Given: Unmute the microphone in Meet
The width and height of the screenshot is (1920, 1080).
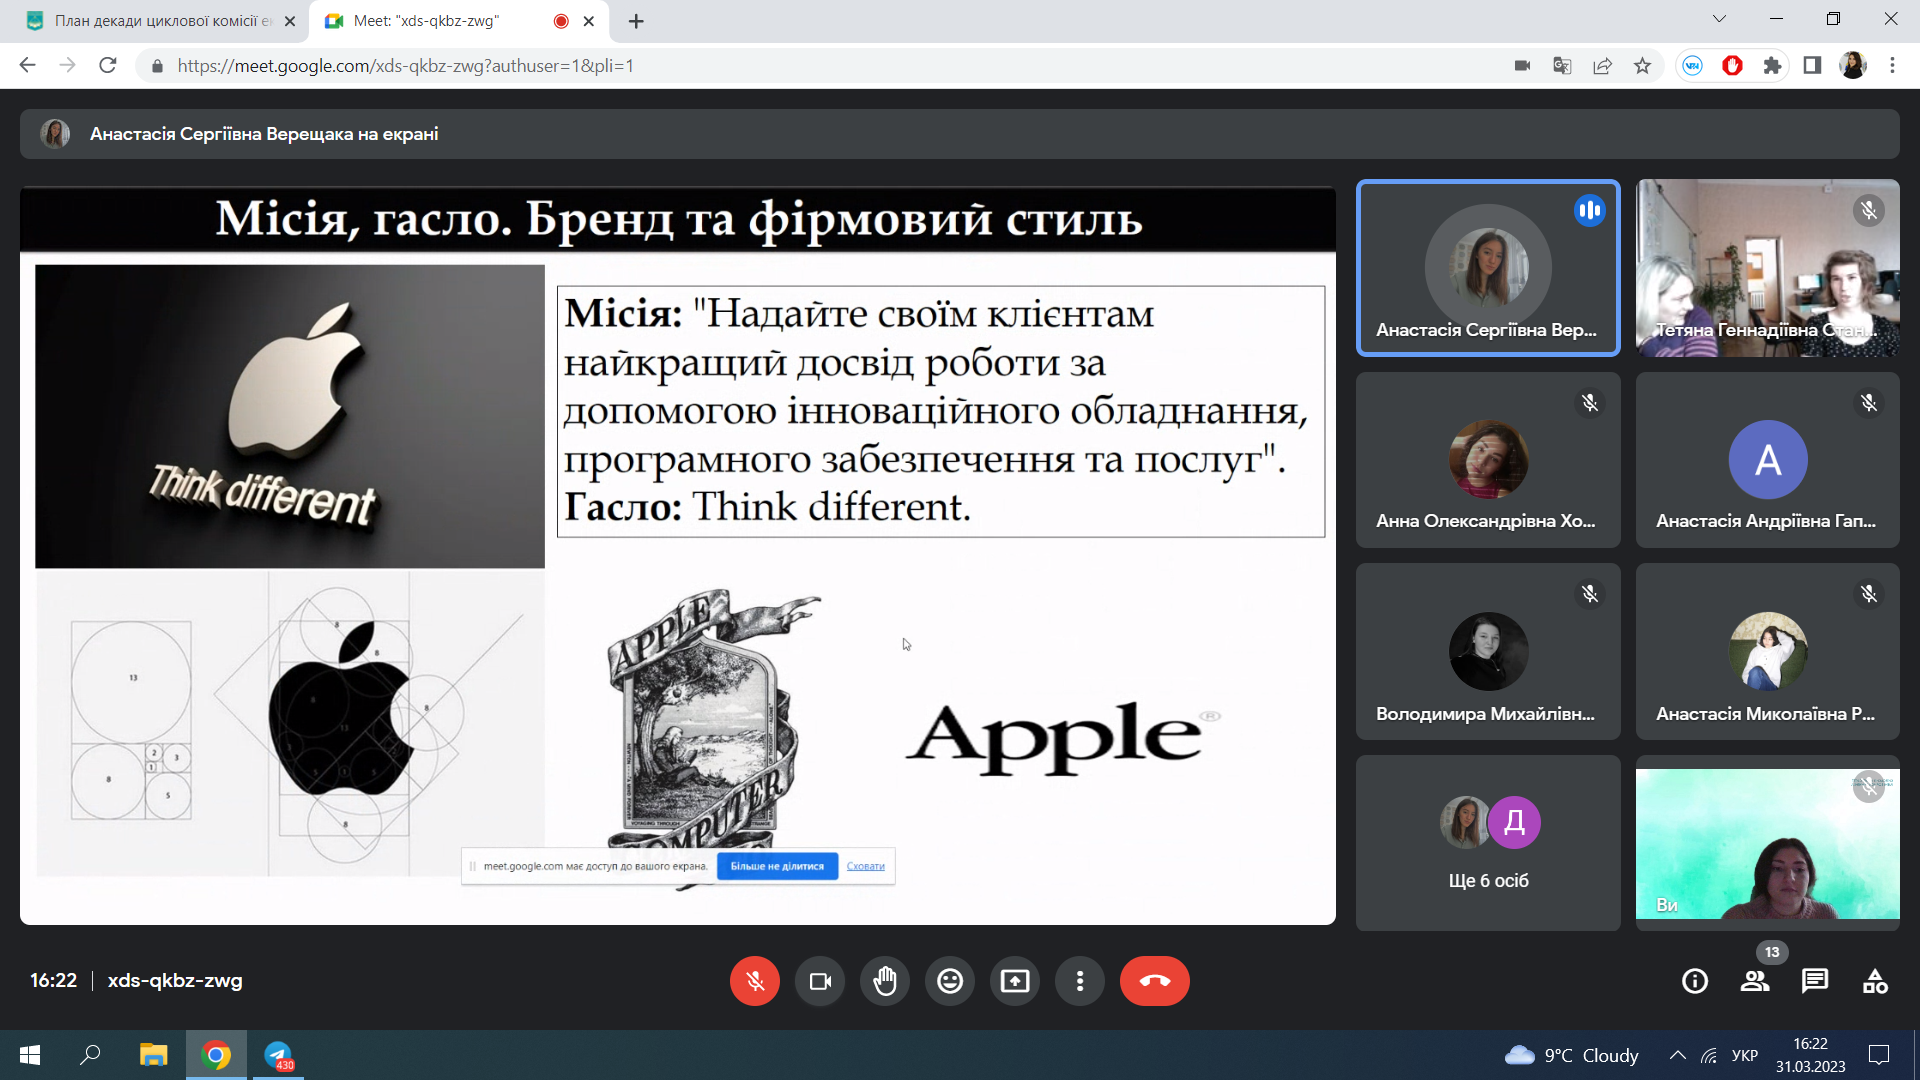Looking at the screenshot, I should pos(755,981).
